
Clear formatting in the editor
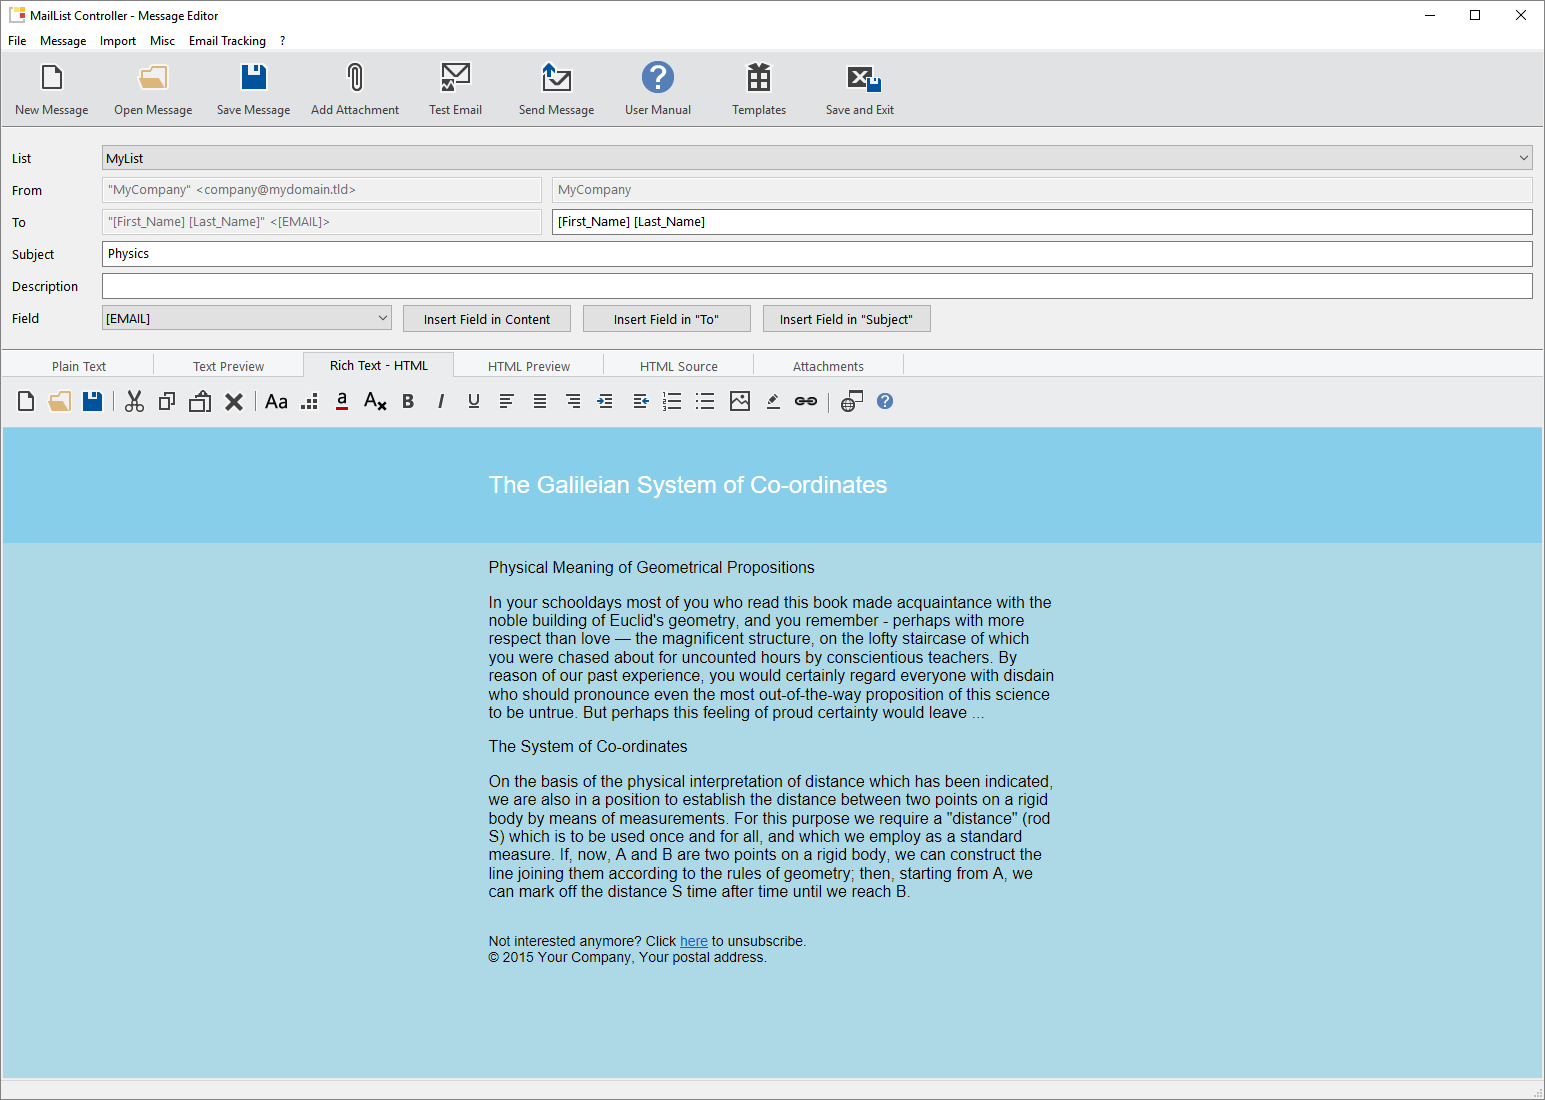(x=375, y=401)
